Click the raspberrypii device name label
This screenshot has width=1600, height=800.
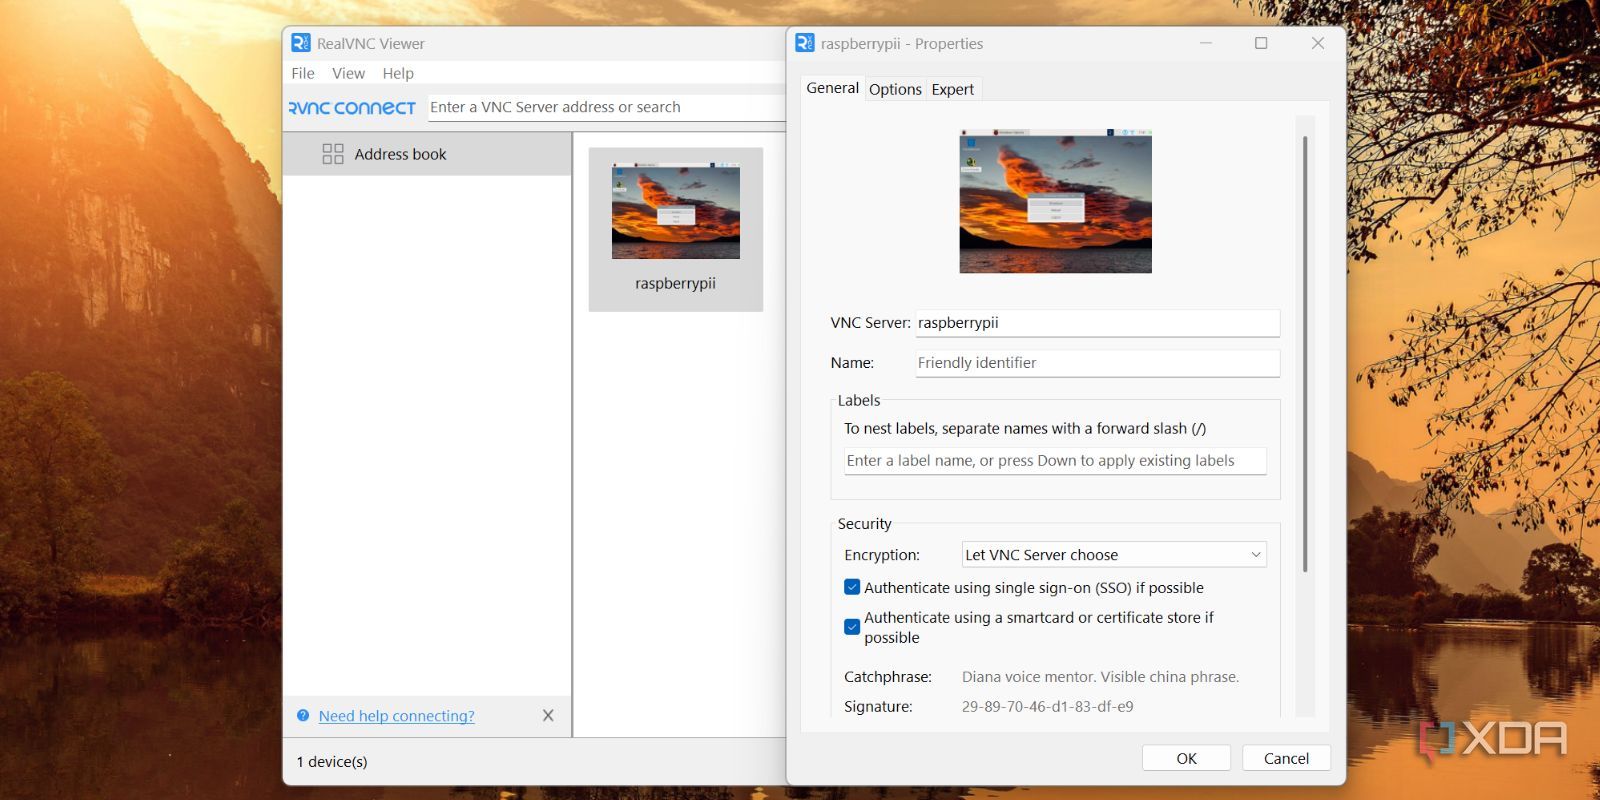point(676,283)
